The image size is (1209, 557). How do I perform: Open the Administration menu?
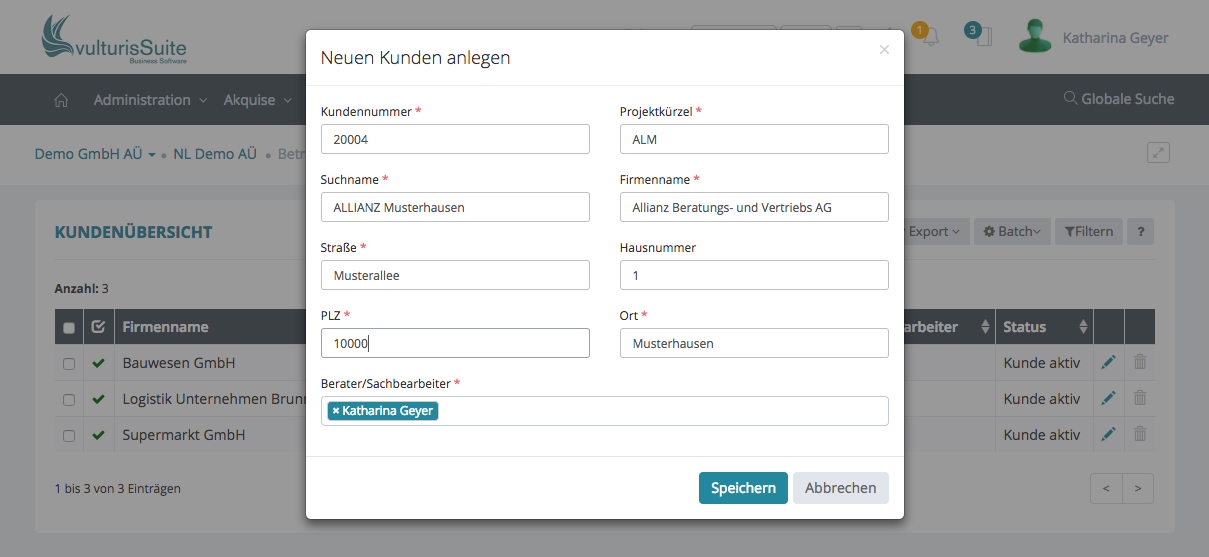(150, 100)
